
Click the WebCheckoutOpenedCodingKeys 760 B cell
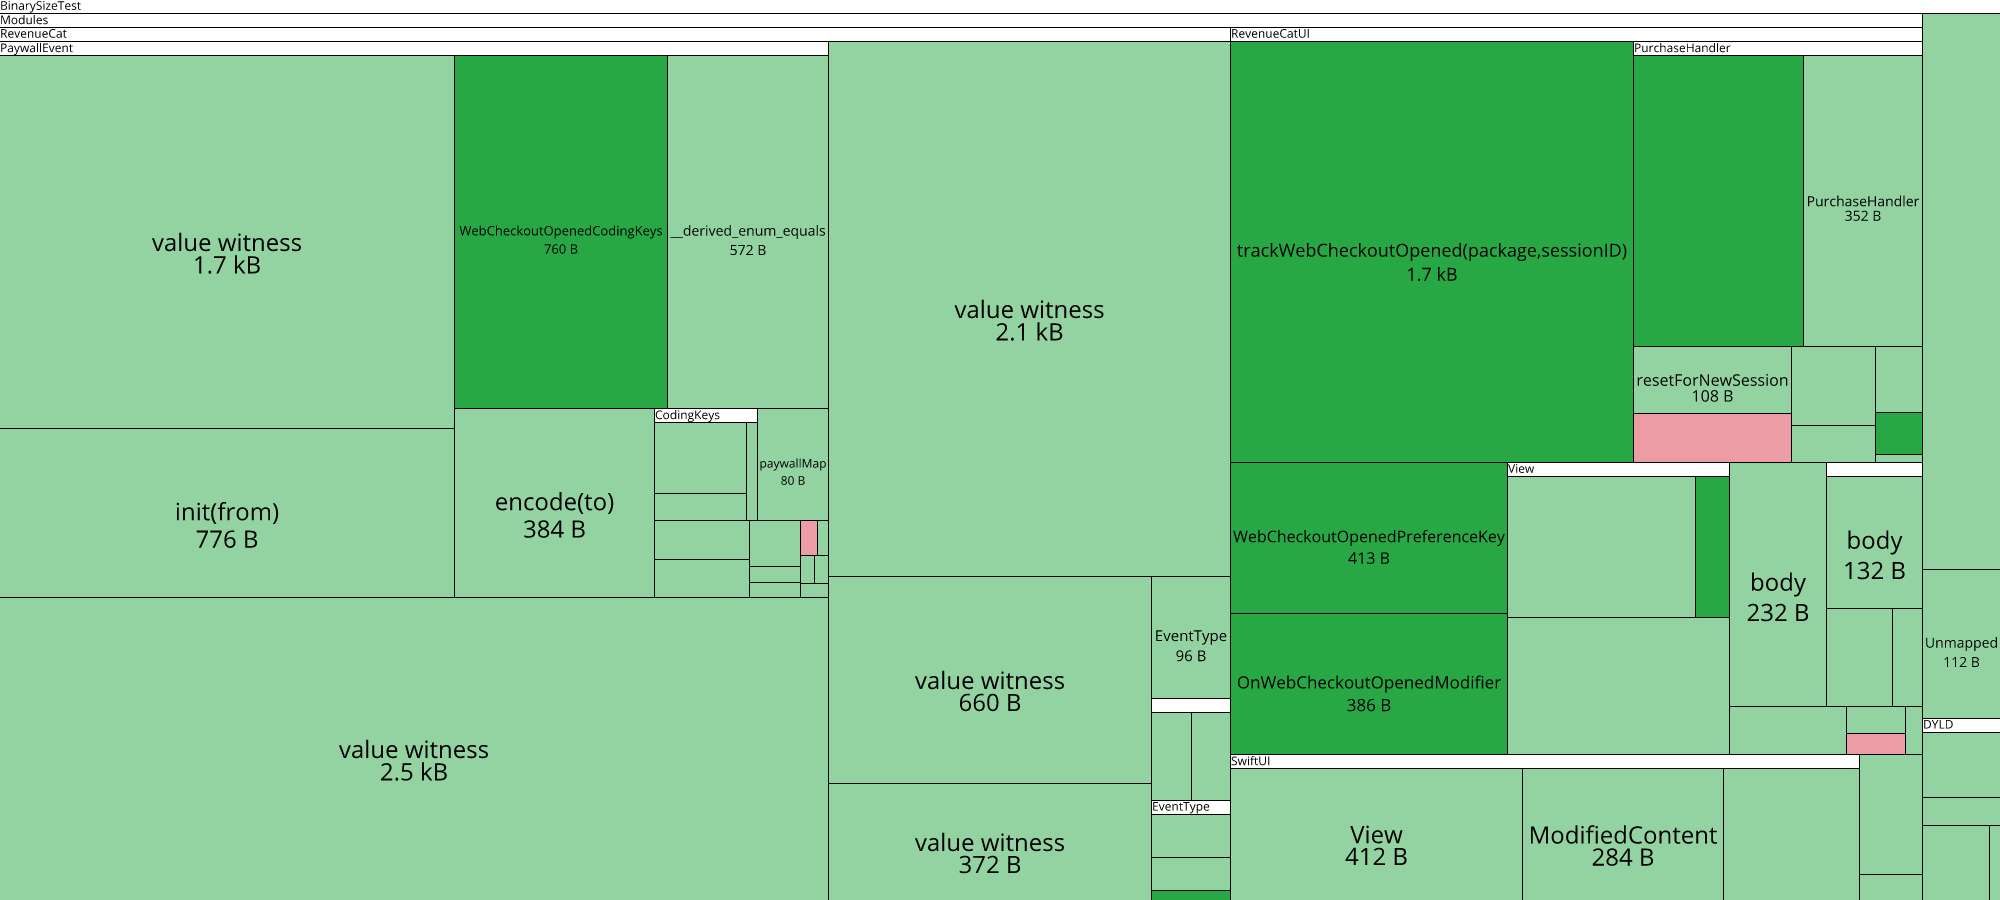tap(561, 232)
